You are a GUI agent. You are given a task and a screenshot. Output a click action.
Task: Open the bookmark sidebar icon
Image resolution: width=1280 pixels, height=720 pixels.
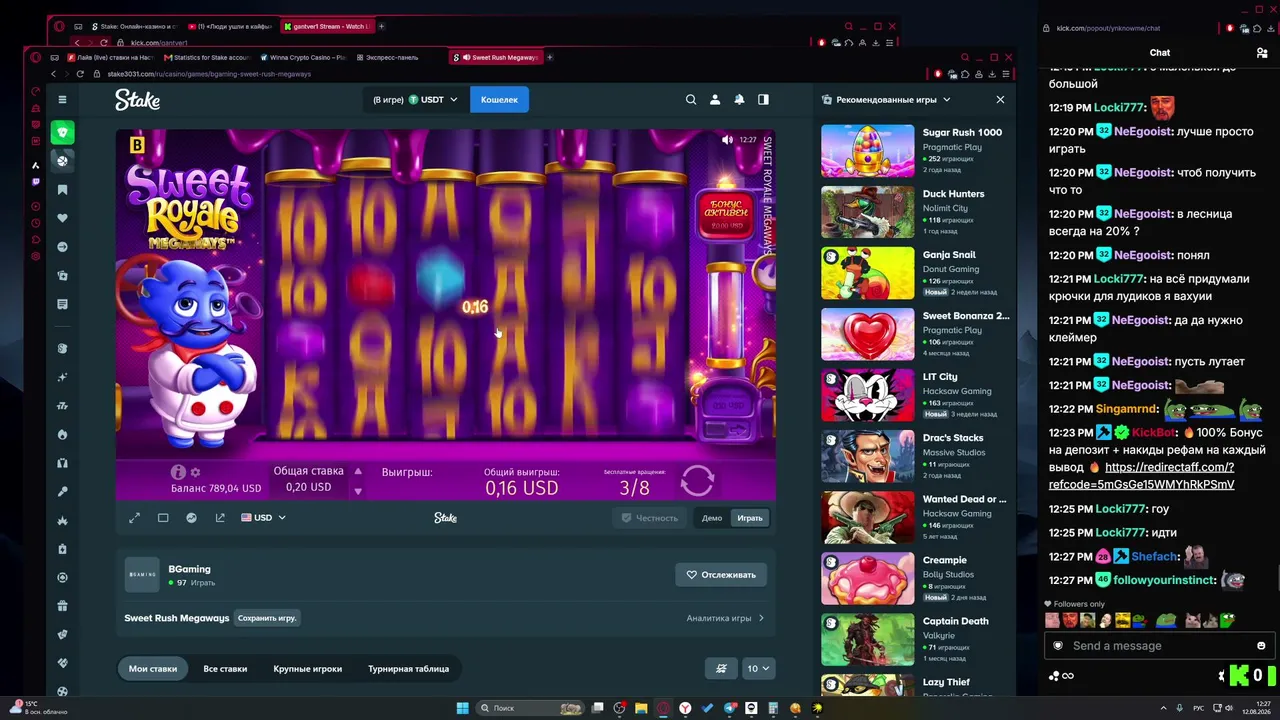click(62, 190)
